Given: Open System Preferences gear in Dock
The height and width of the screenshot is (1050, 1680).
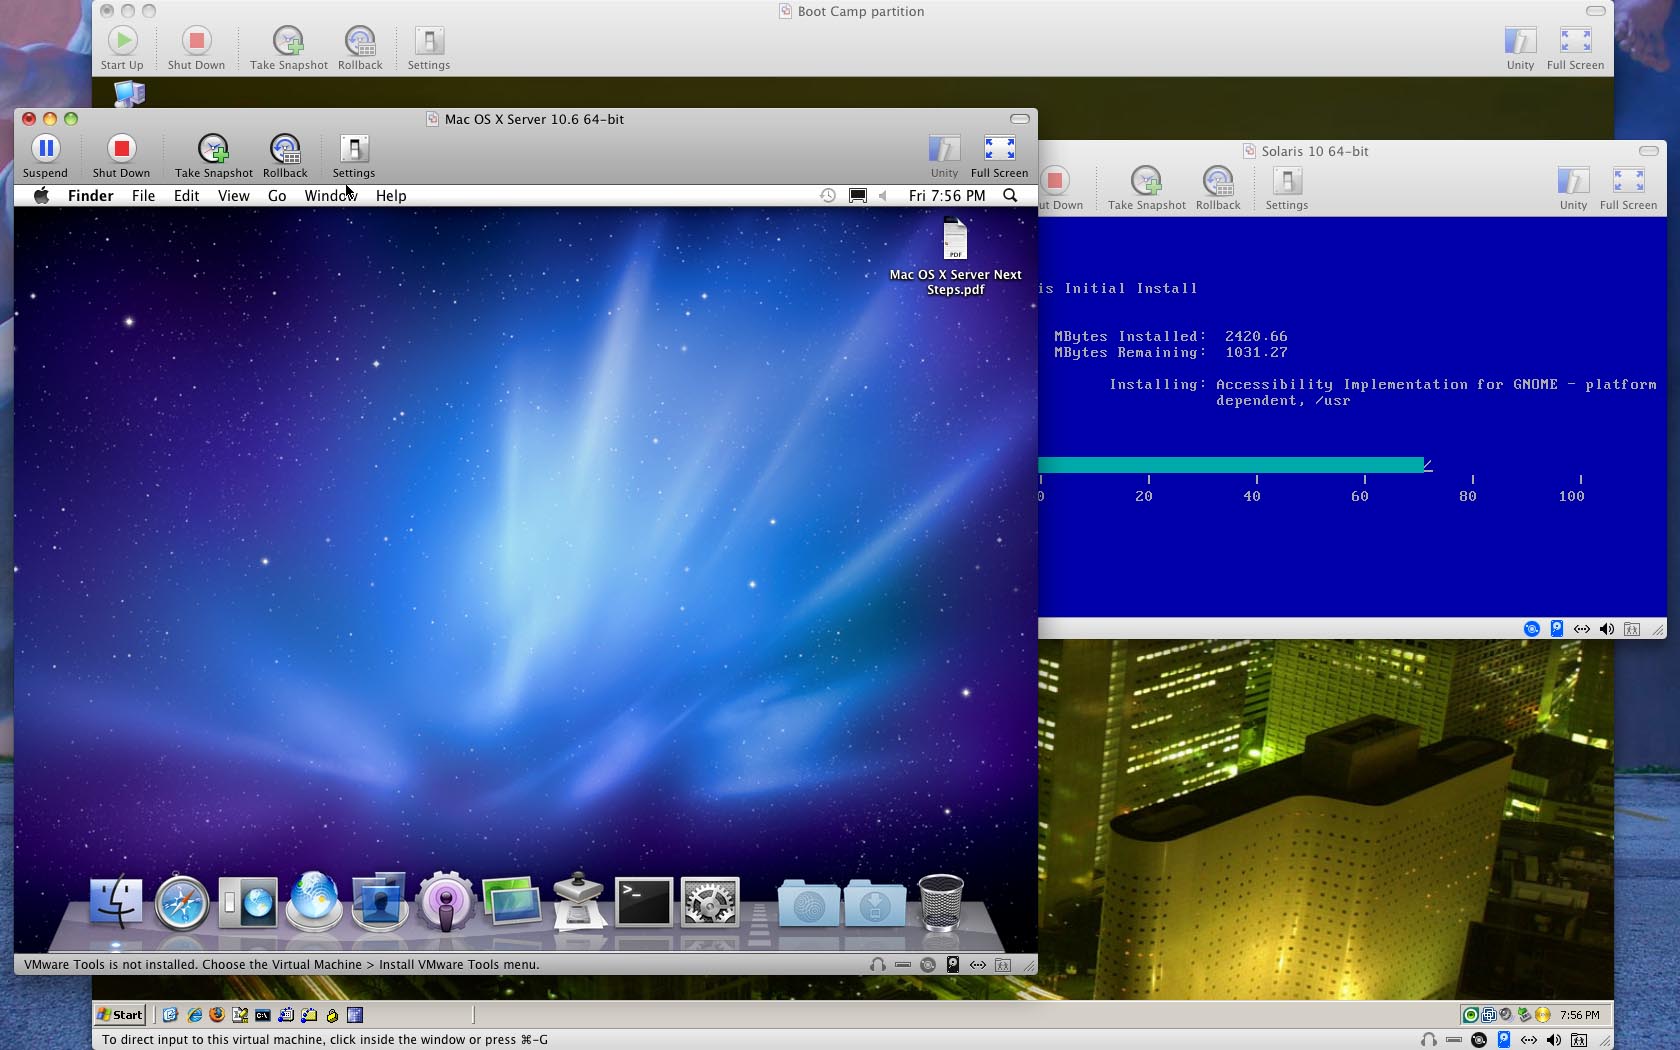Looking at the screenshot, I should click(x=710, y=902).
